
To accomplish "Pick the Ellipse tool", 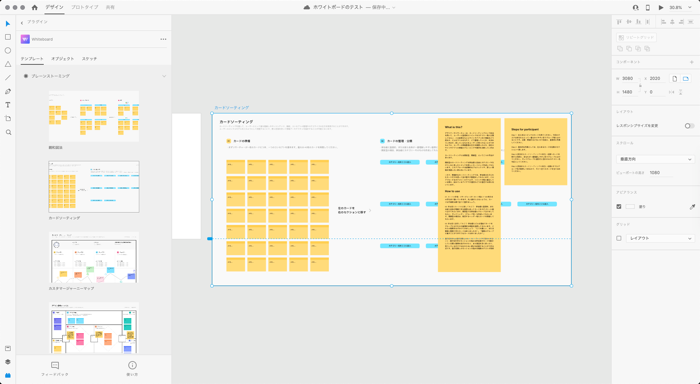I will [8, 50].
